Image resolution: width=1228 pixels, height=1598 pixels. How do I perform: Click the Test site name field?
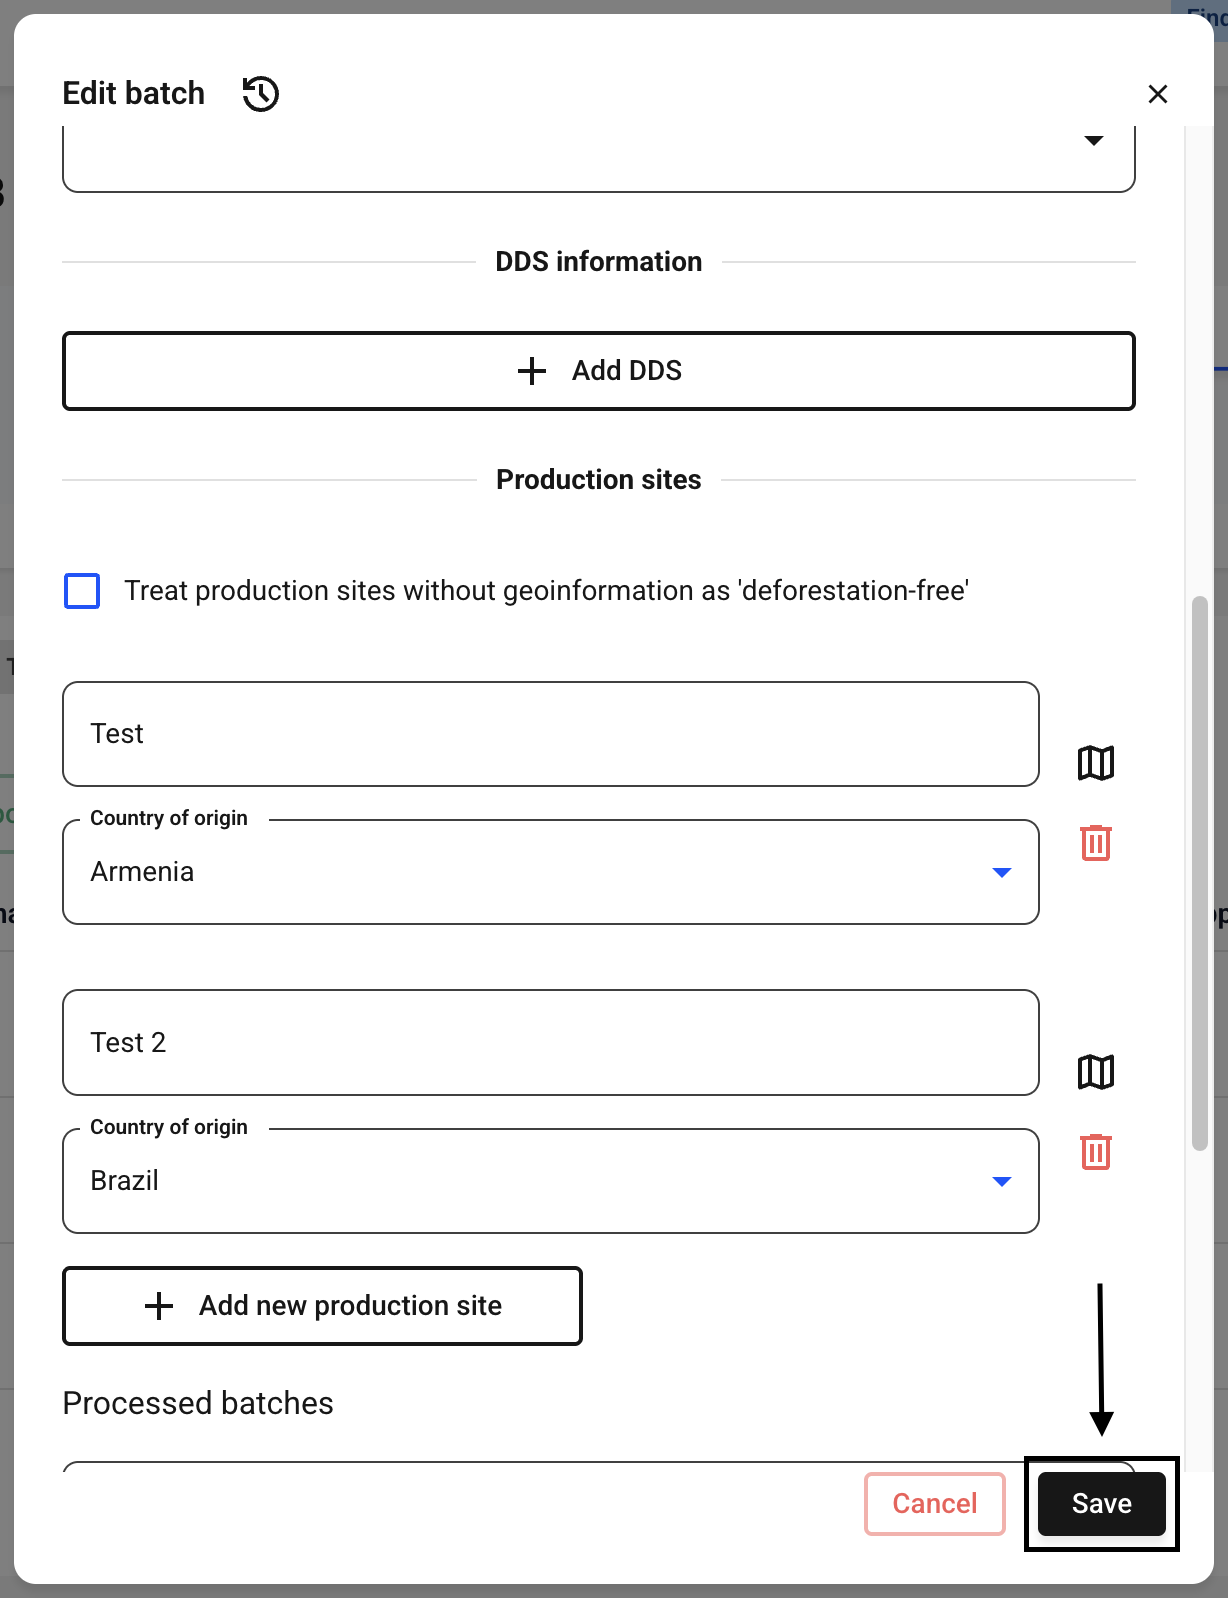point(551,734)
